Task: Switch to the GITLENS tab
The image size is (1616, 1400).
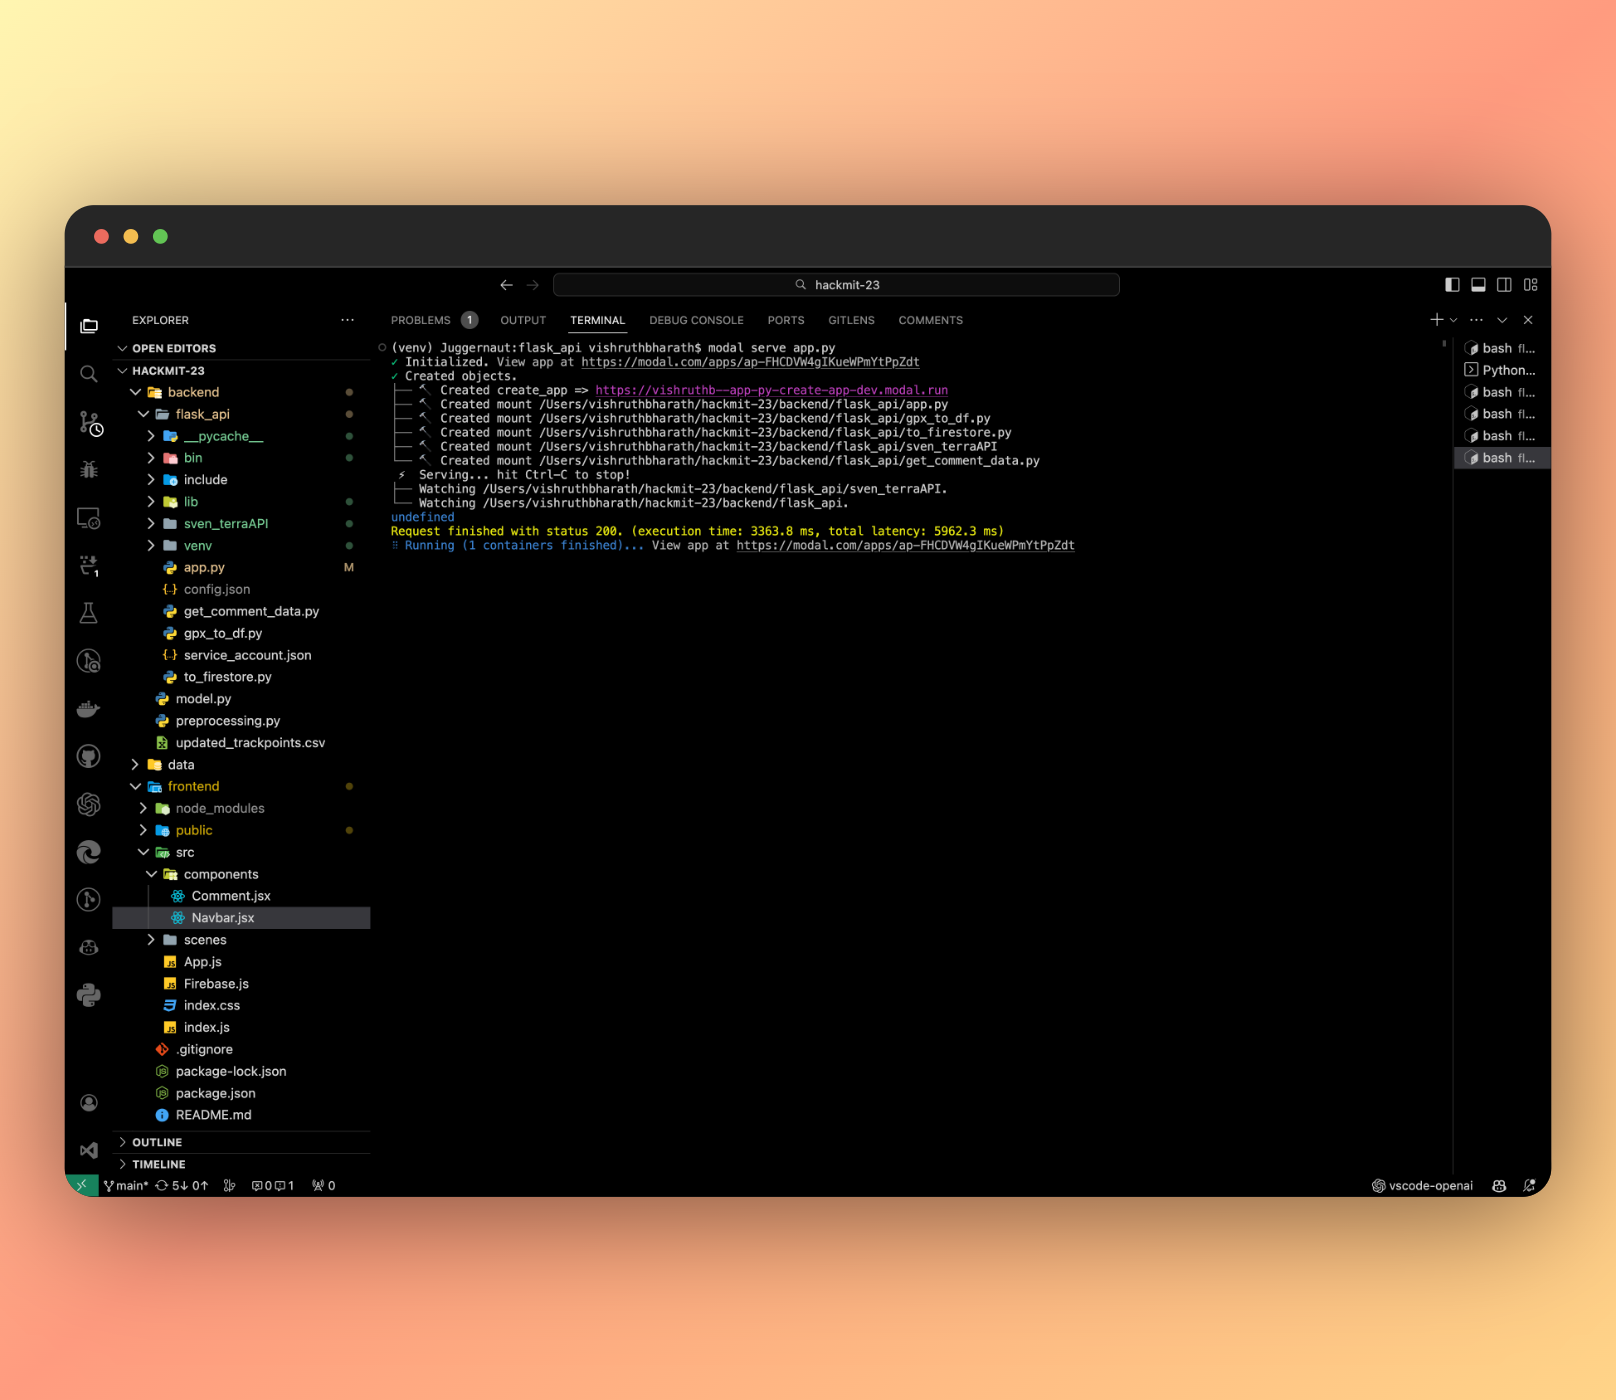Action: coord(851,320)
